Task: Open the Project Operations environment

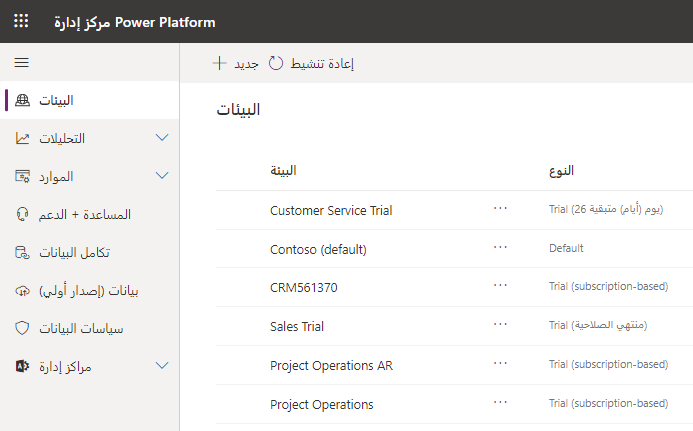Action: 322,404
